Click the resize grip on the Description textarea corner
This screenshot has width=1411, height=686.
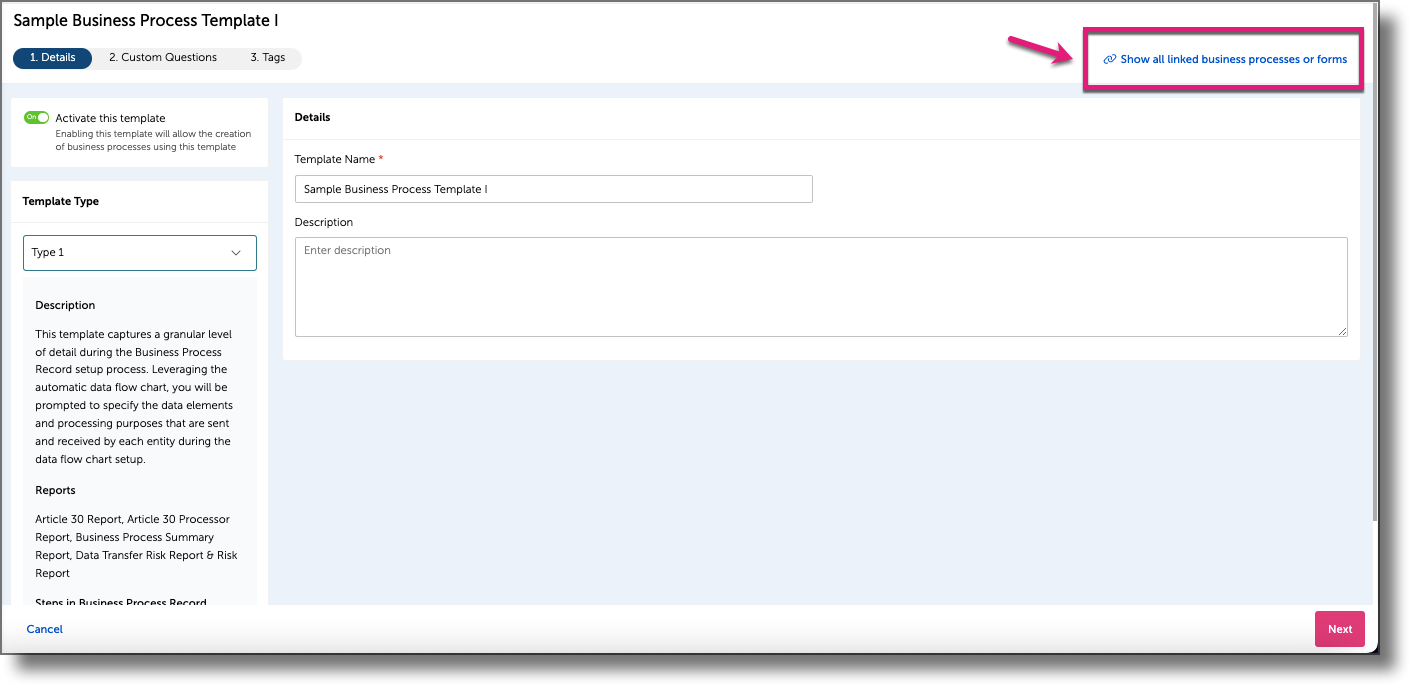(x=1343, y=330)
